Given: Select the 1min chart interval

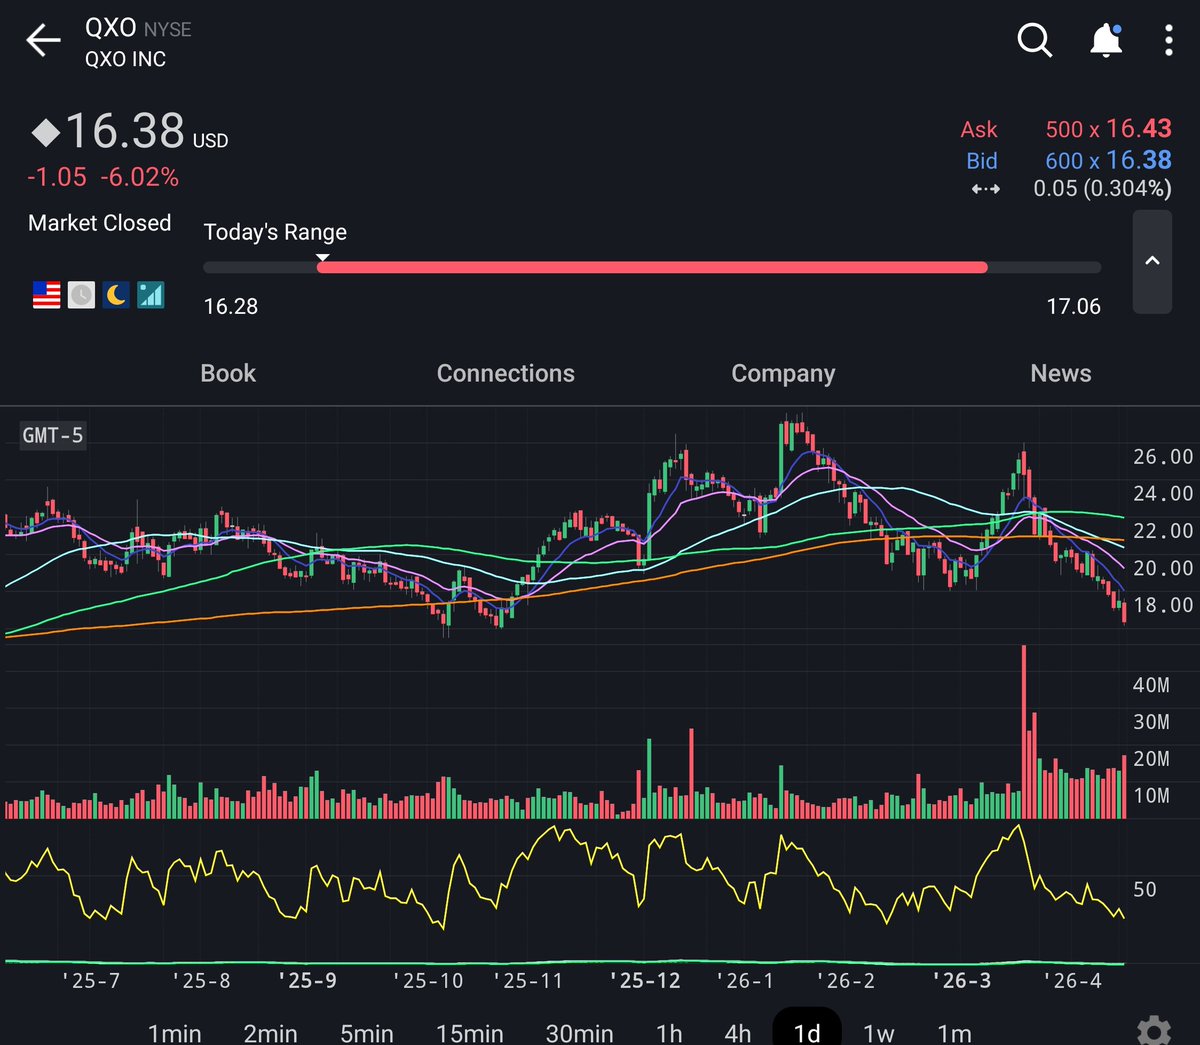Looking at the screenshot, I should (x=174, y=1032).
